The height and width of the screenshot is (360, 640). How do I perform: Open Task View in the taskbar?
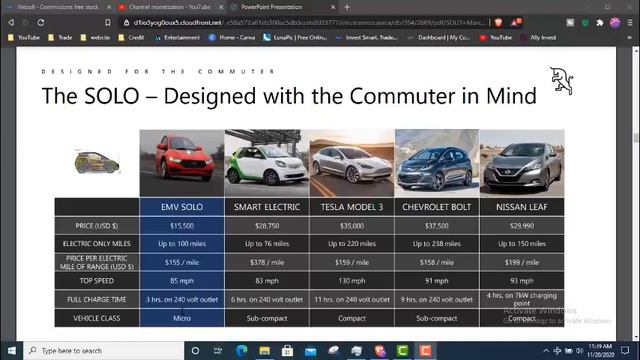[x=218, y=351]
